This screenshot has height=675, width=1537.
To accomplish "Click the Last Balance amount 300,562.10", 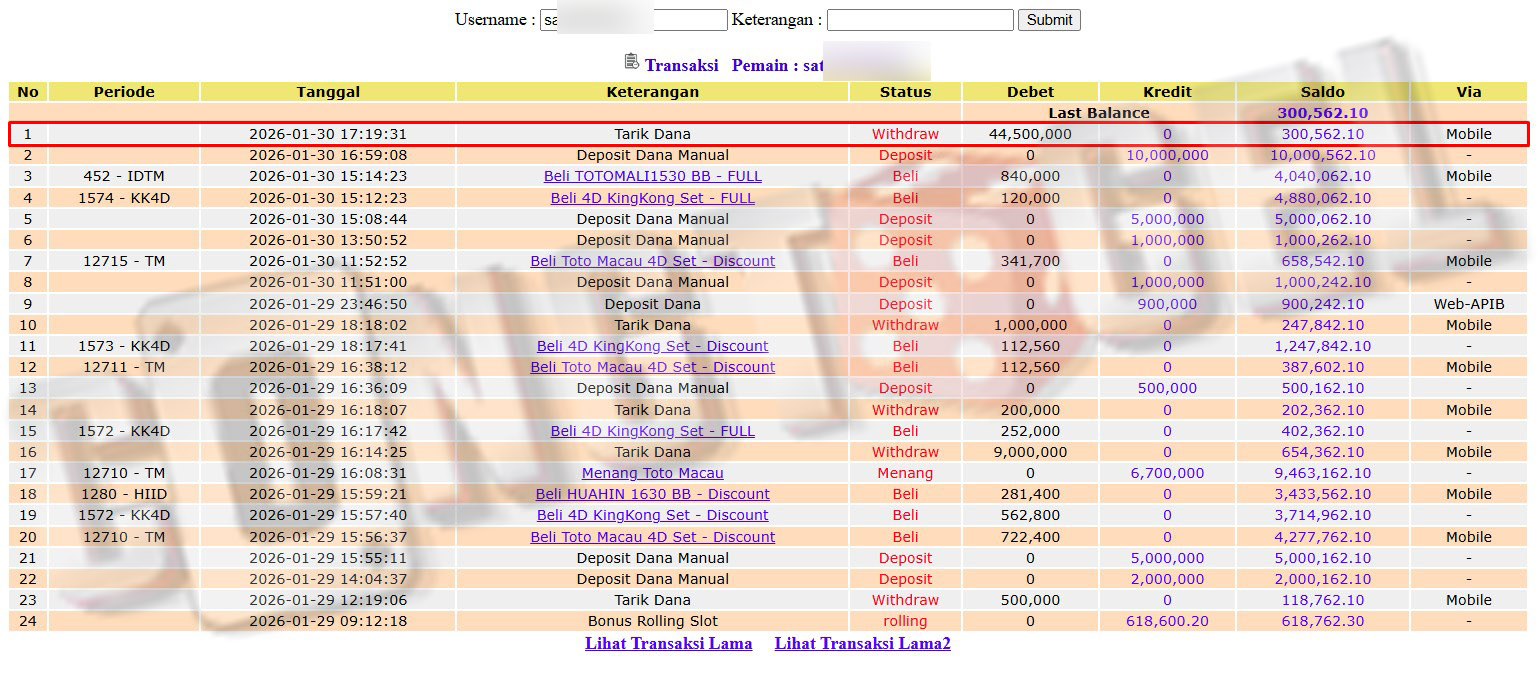I will 1322,113.
